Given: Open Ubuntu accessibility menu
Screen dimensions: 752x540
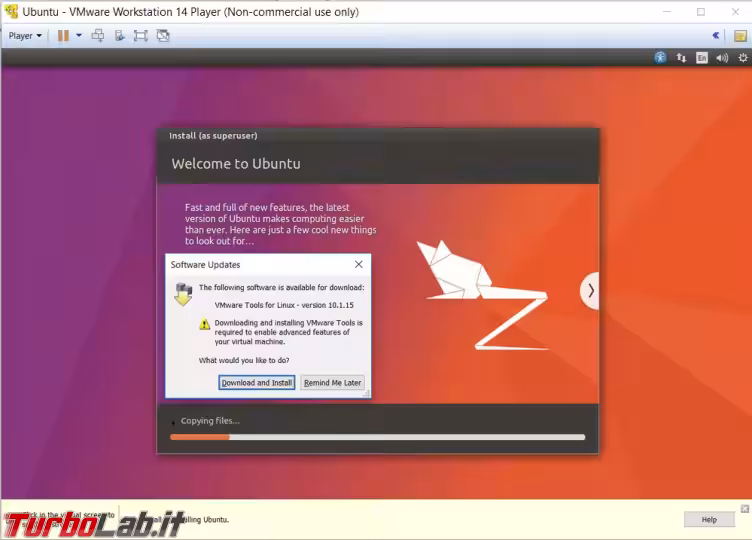Looking at the screenshot, I should [660, 58].
